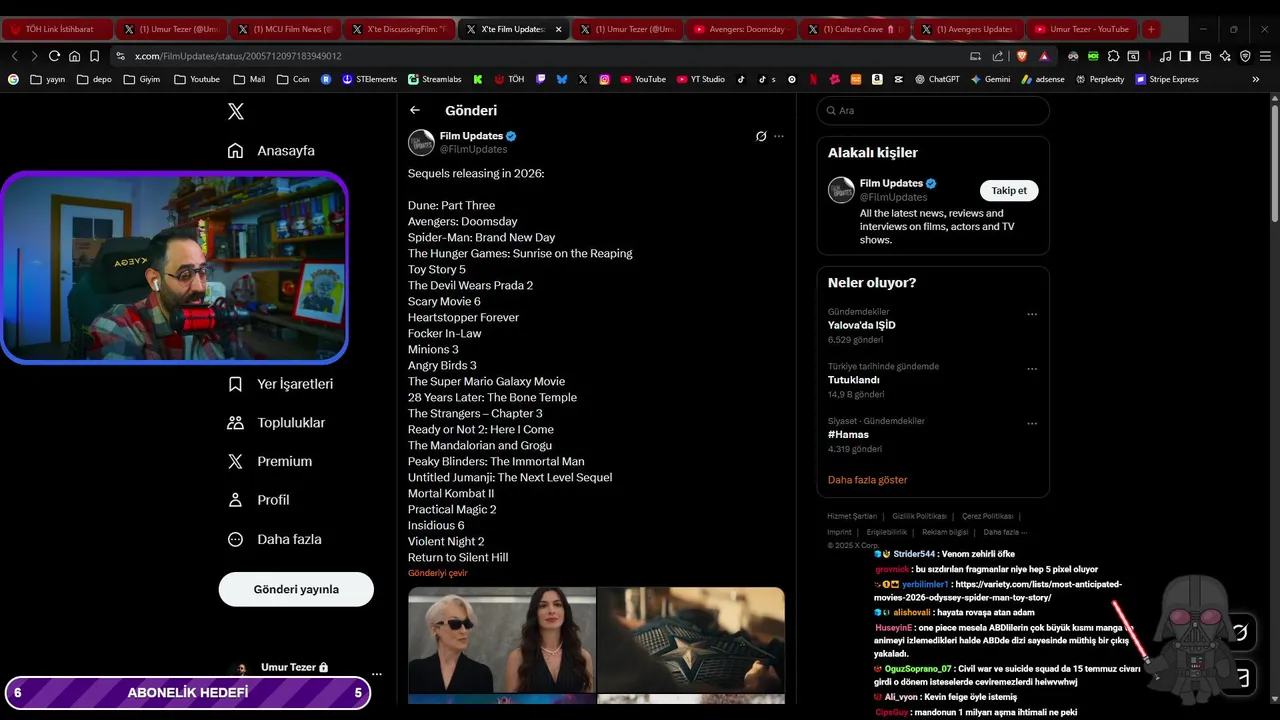Screen dimensions: 1280x720
Task: Open the Perplexity bookmark
Action: 1100,79
